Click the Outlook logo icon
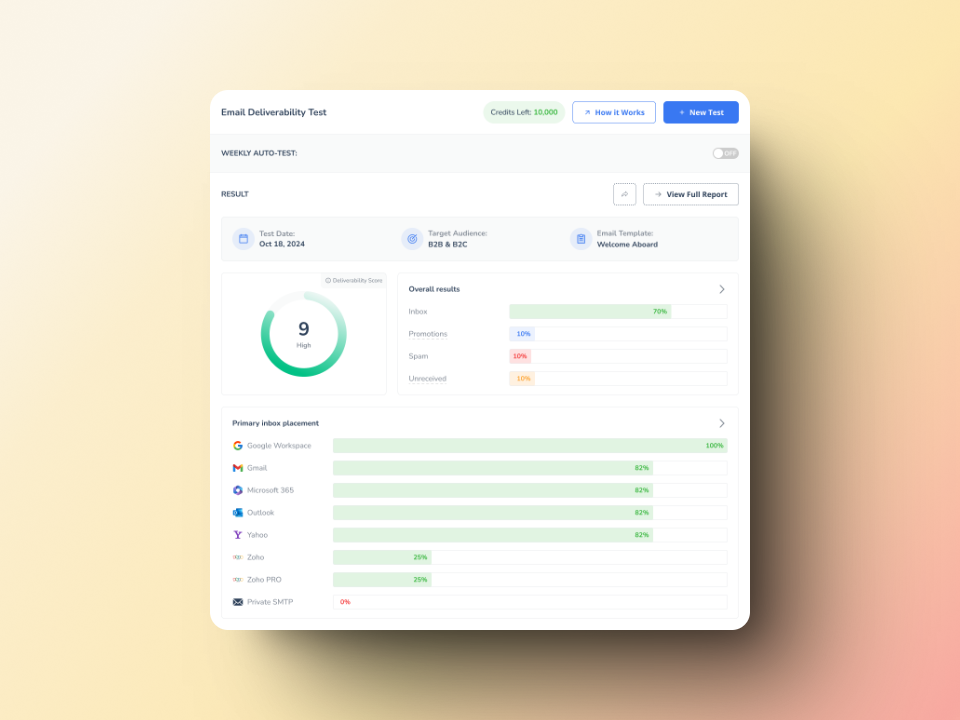 238,513
